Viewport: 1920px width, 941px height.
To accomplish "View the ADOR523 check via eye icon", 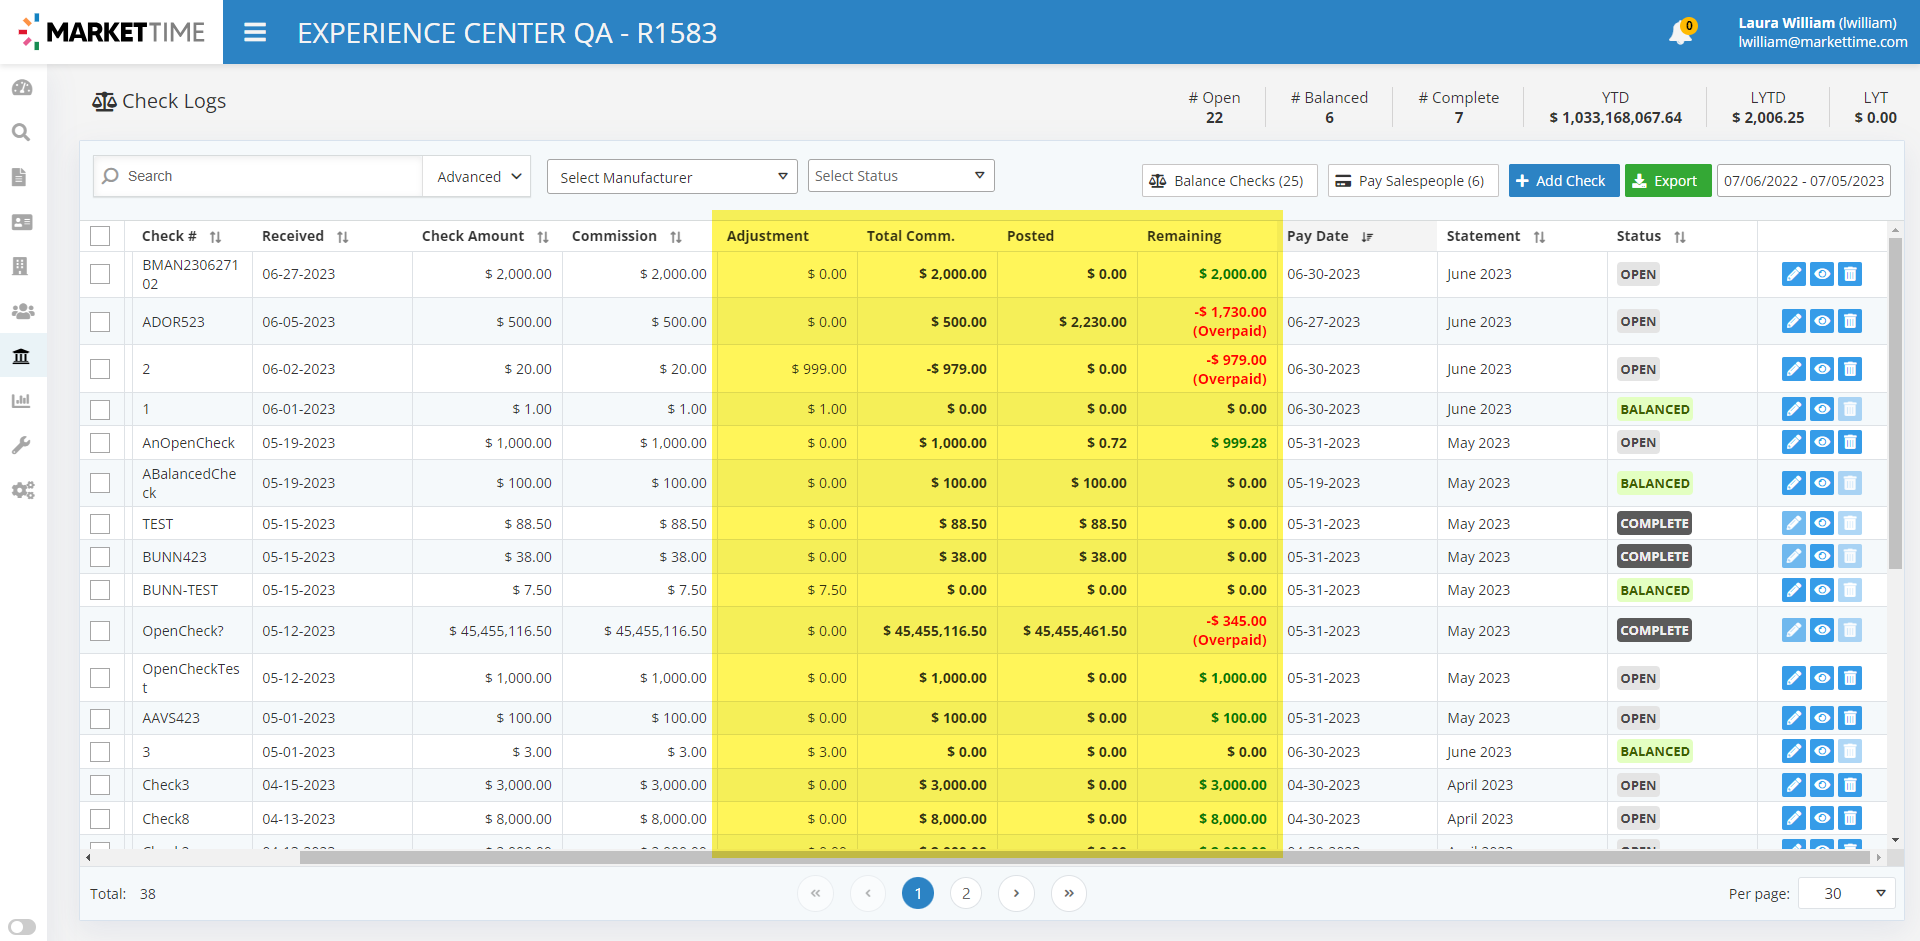I will tap(1822, 321).
